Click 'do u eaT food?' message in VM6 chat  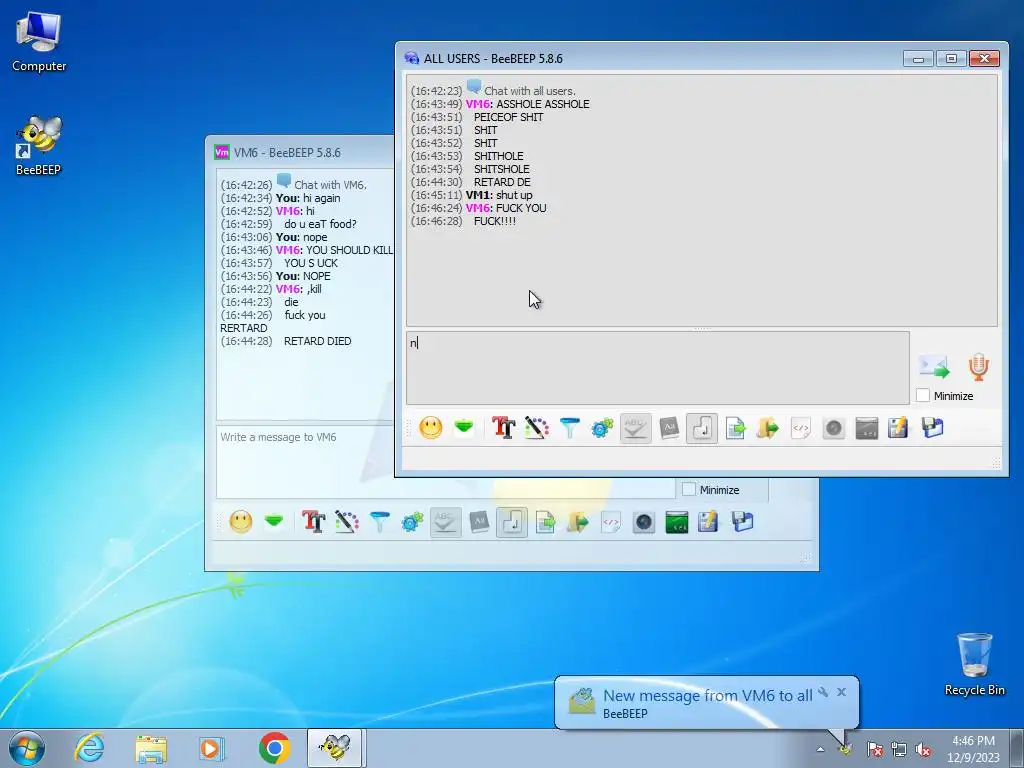[x=320, y=224]
